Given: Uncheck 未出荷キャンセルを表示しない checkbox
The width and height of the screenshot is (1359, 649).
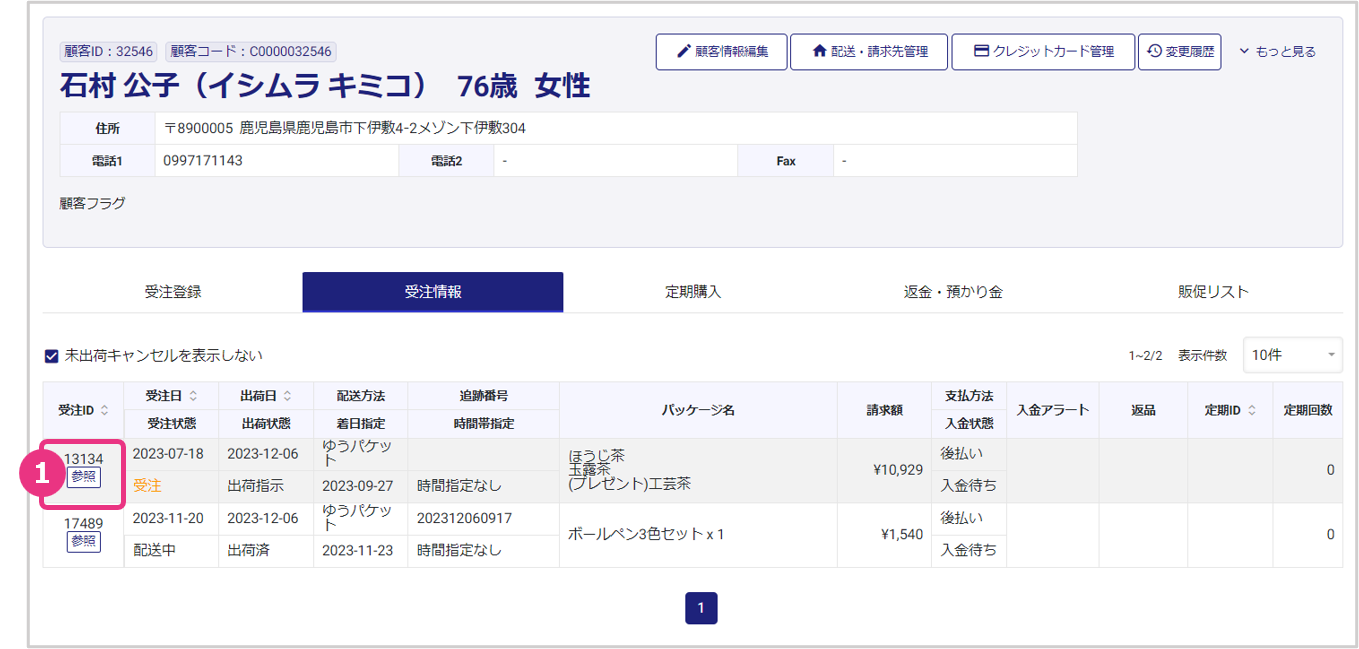Looking at the screenshot, I should tap(52, 356).
